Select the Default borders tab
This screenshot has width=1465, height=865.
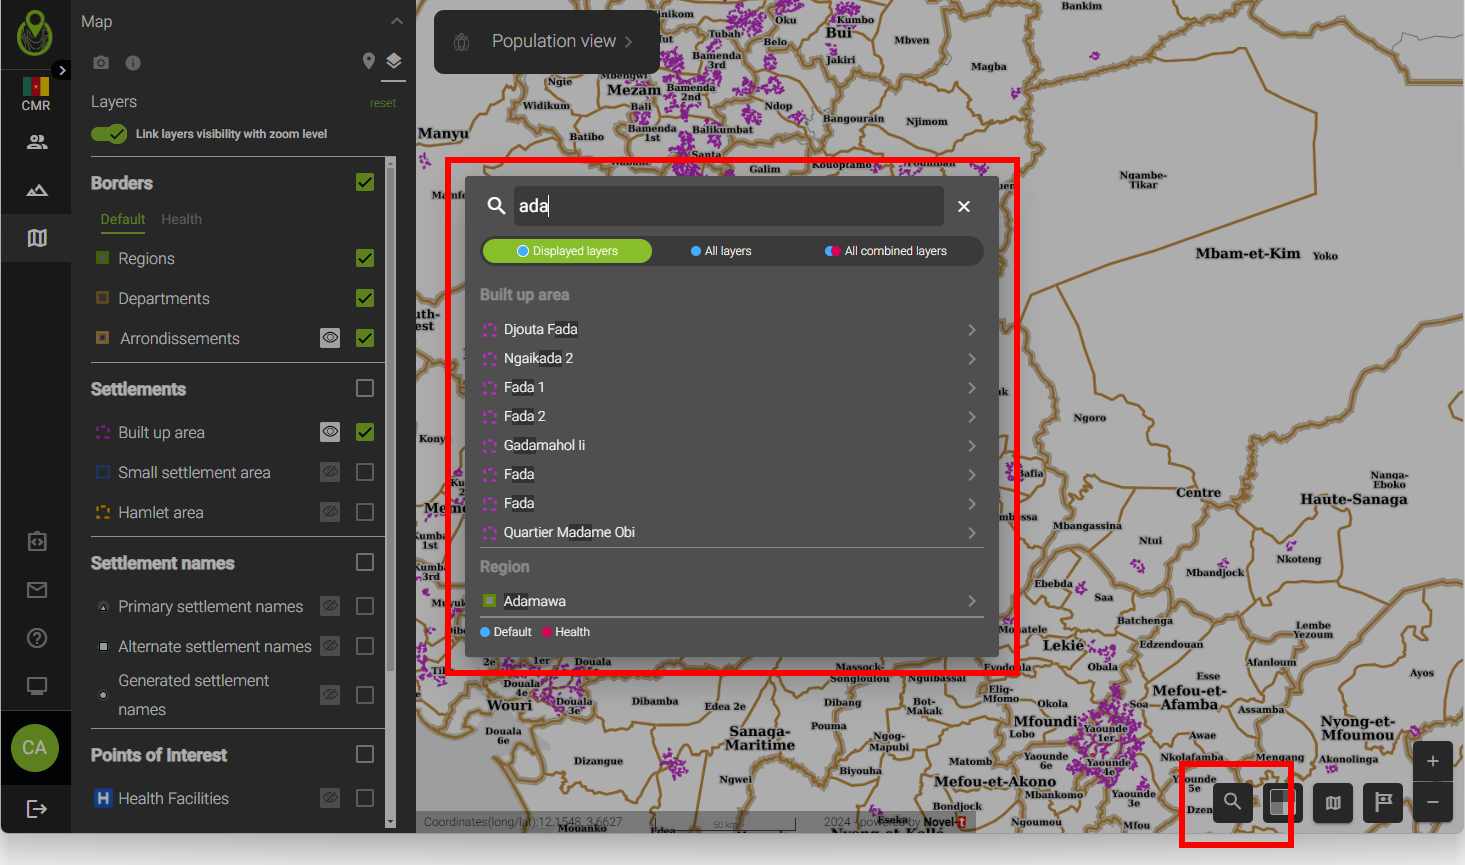[x=123, y=219]
